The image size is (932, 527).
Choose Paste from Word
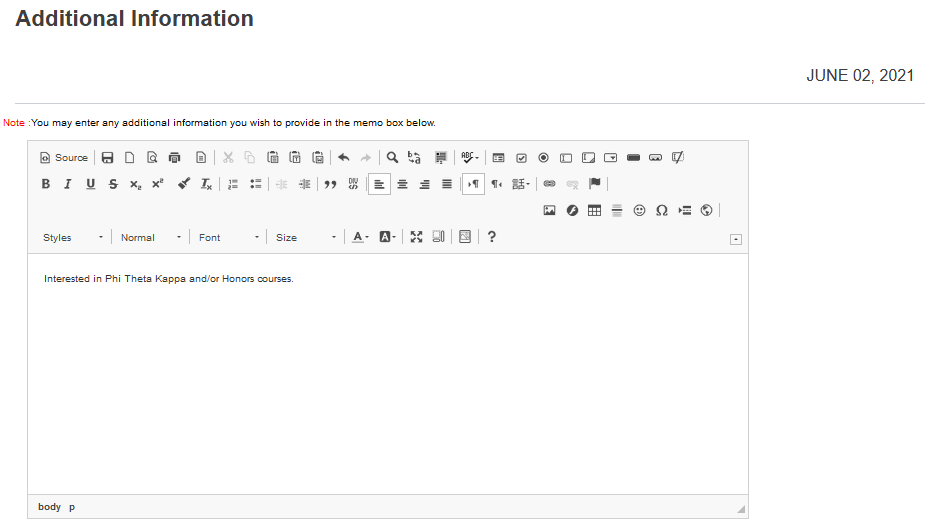tap(318, 157)
